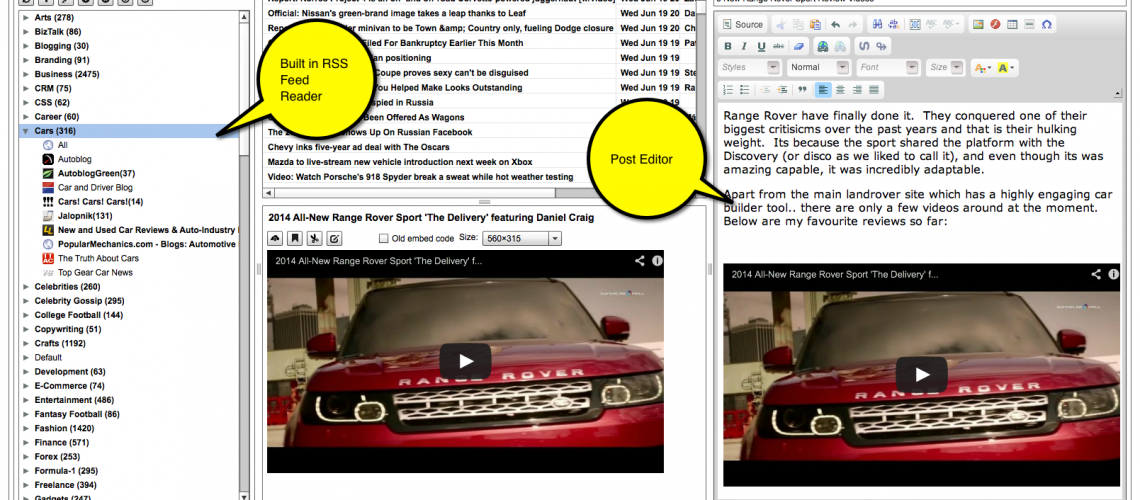Play the video in the feed preview pane

point(465,361)
